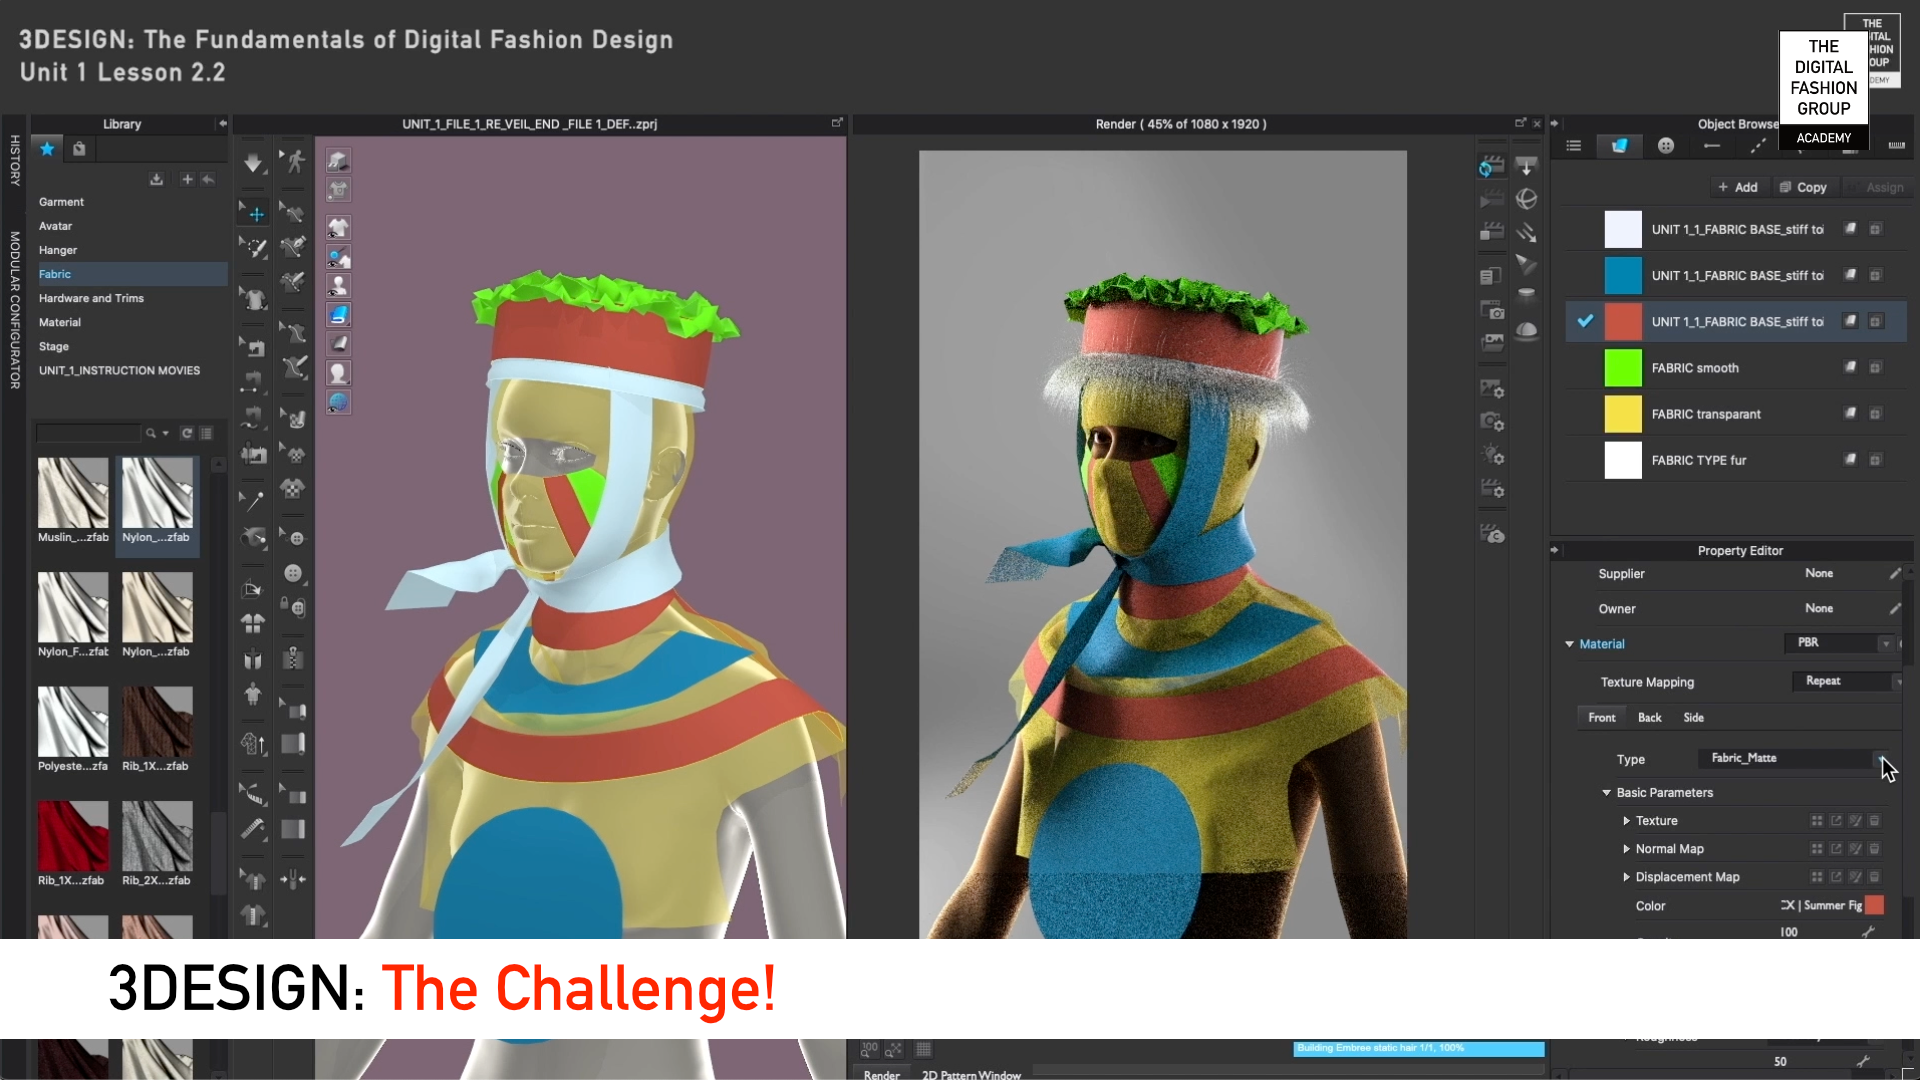Click the Summer Fig color swatch
Screen dimensions: 1920x1080
pos(1875,905)
